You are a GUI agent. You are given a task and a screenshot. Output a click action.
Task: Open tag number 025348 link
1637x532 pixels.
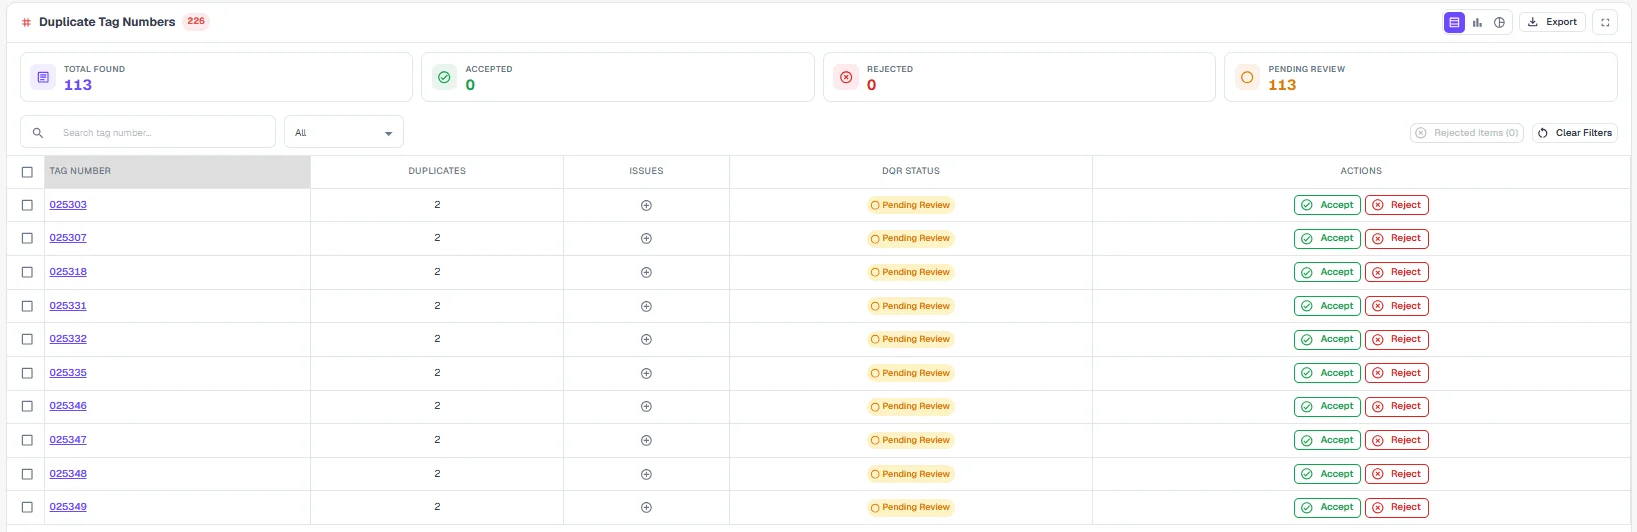click(68, 473)
